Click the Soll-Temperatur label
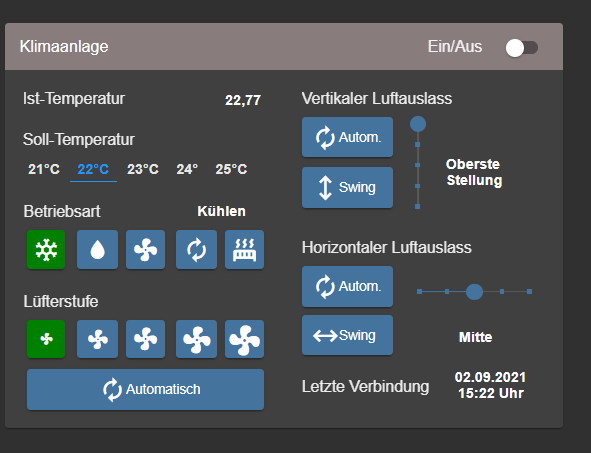591x453 pixels. [x=79, y=140]
